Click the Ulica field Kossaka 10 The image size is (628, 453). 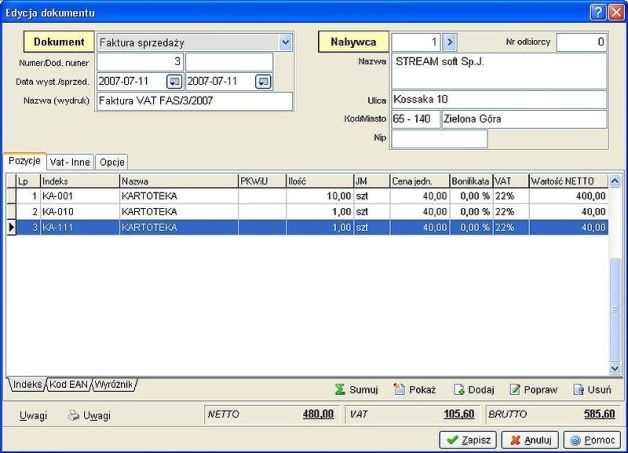[499, 99]
